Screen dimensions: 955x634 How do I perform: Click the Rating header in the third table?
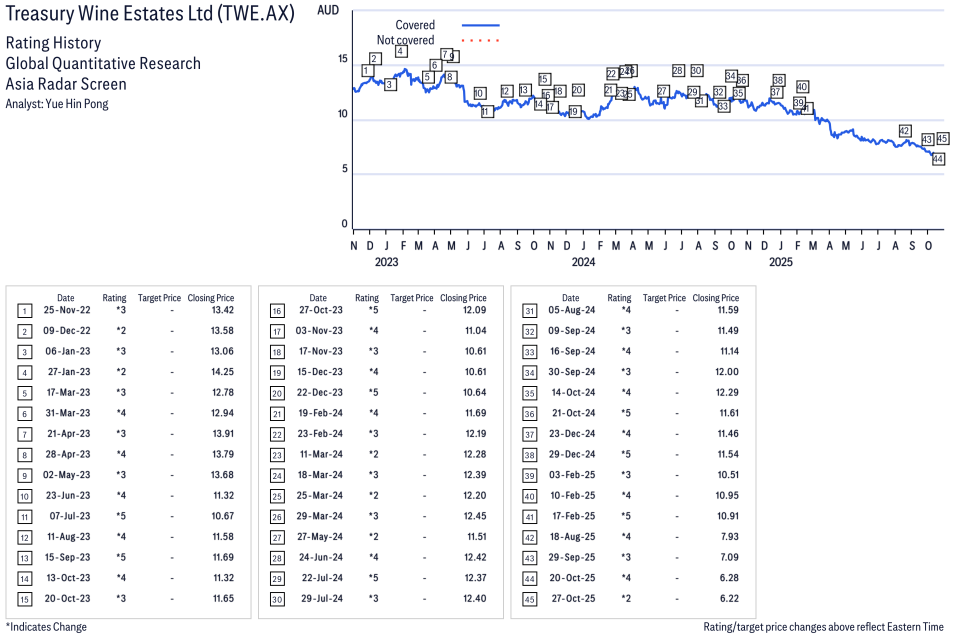(x=619, y=298)
